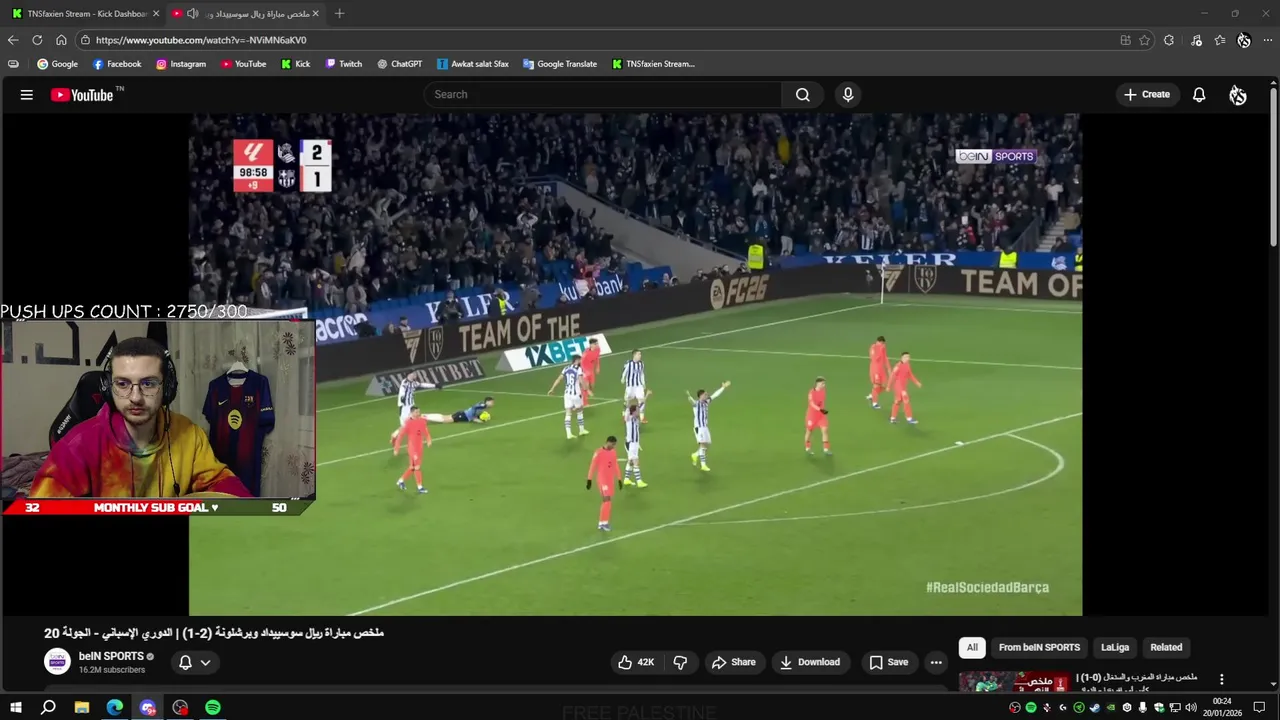Mute the YouTube tab audio icon
1280x720 pixels.
[x=192, y=14]
